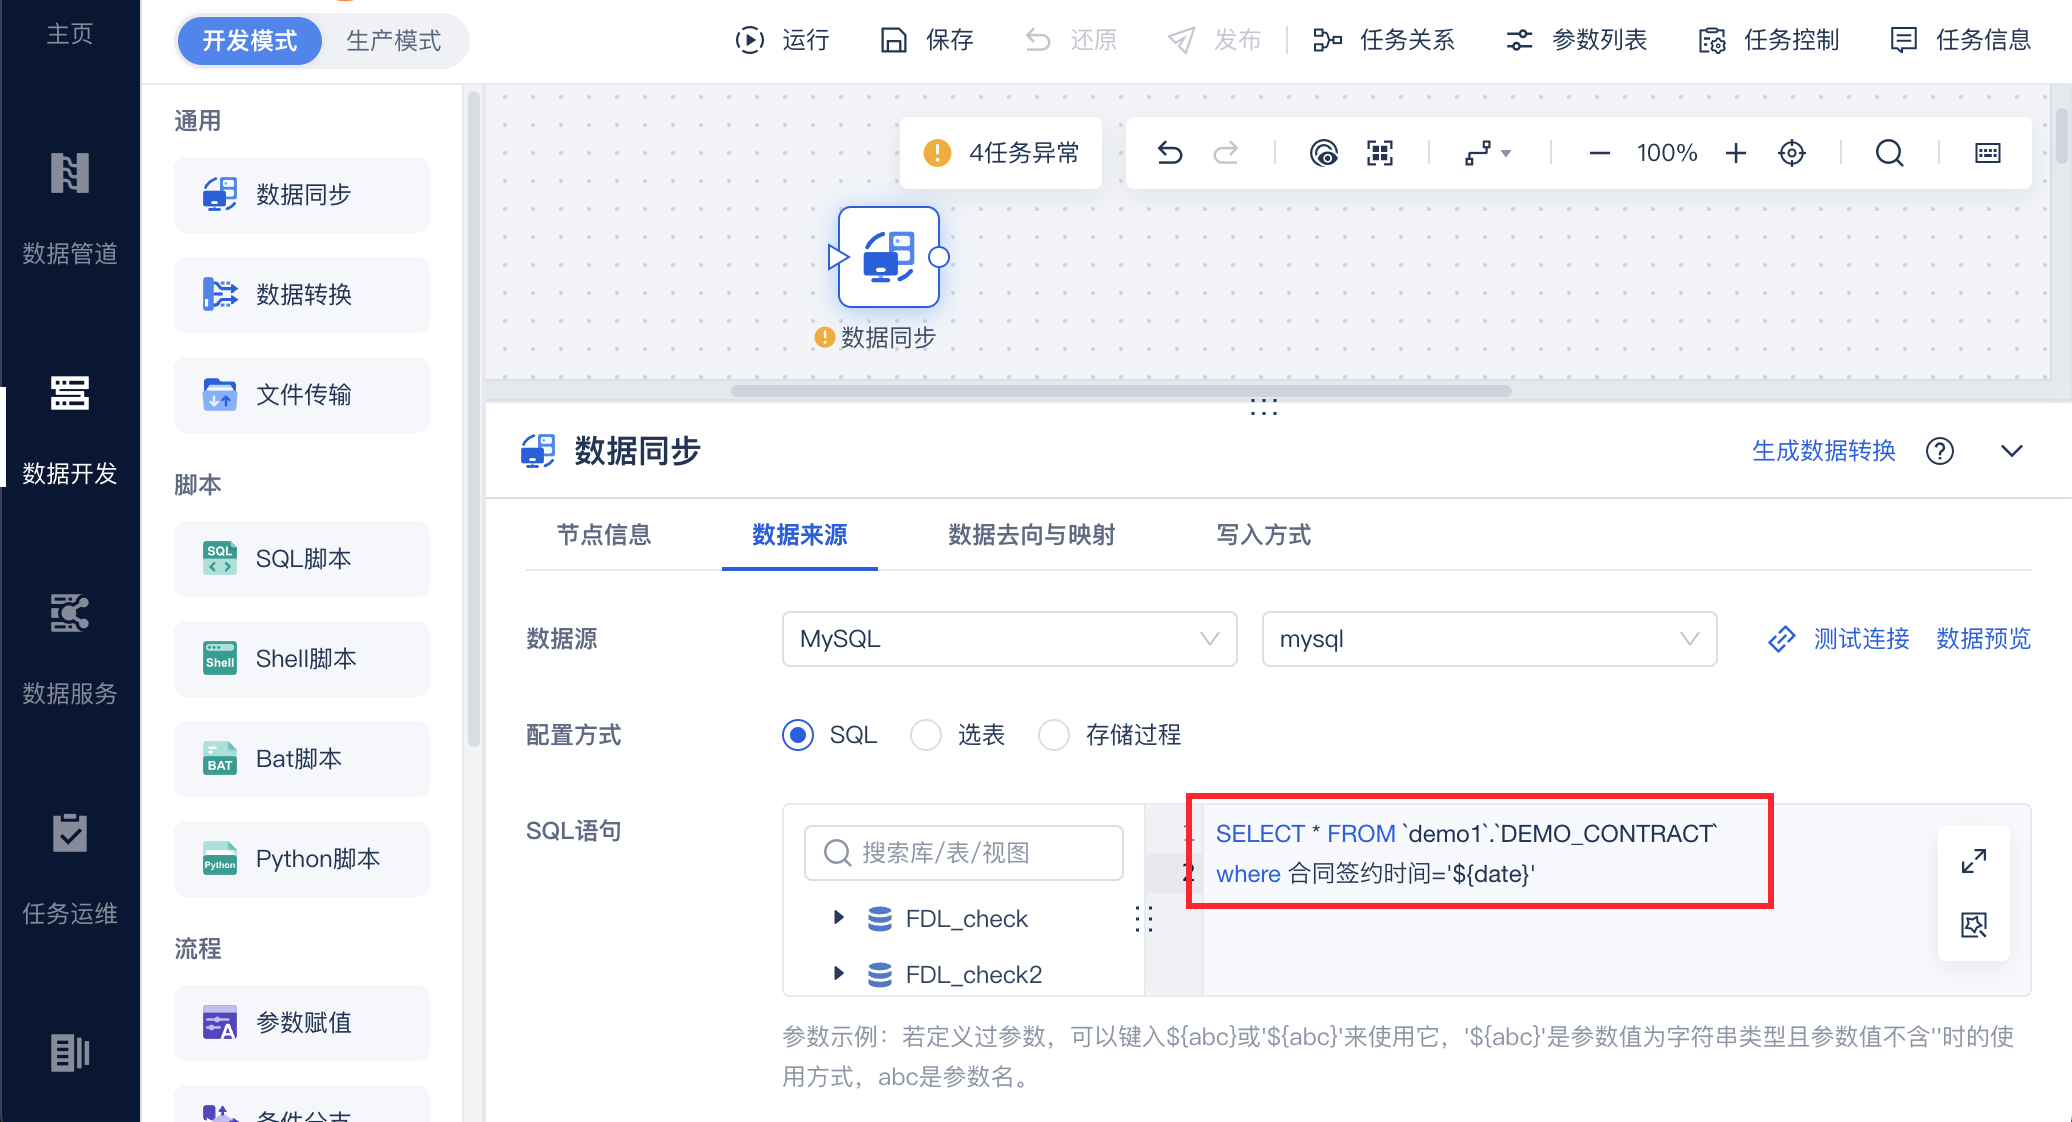Click the 测试连接 link
The width and height of the screenshot is (2072, 1122).
pos(1860,639)
